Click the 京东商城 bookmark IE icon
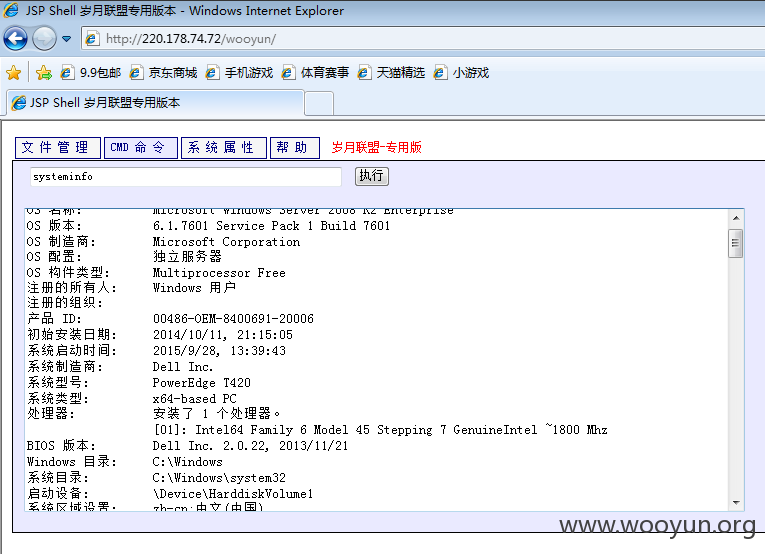Screen dimensions: 765x554 136,73
